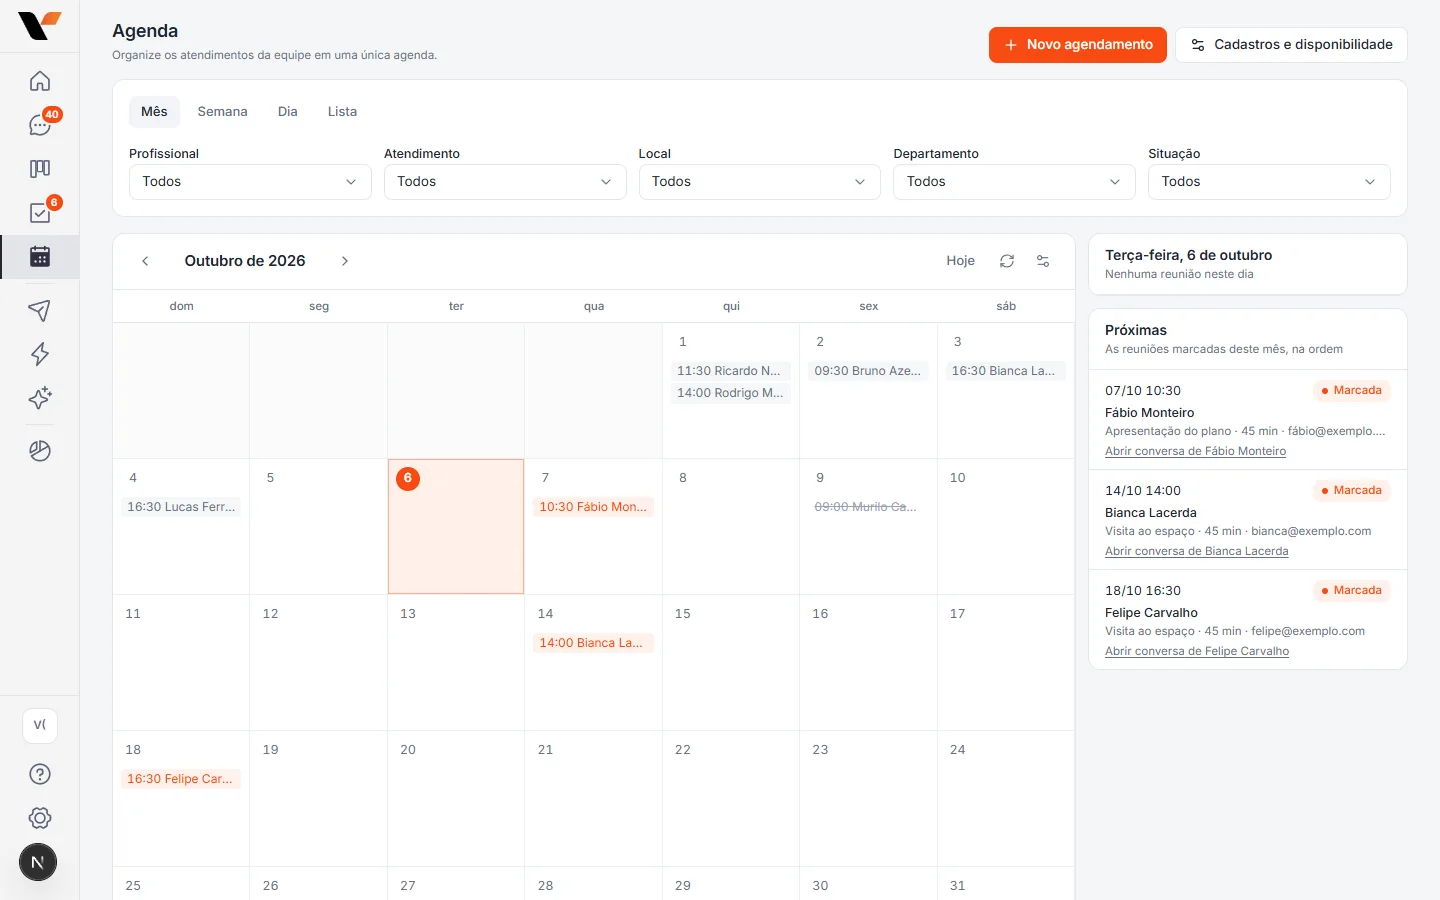
Task: Open the cancelled 09:00 Murilo event
Action: point(868,507)
